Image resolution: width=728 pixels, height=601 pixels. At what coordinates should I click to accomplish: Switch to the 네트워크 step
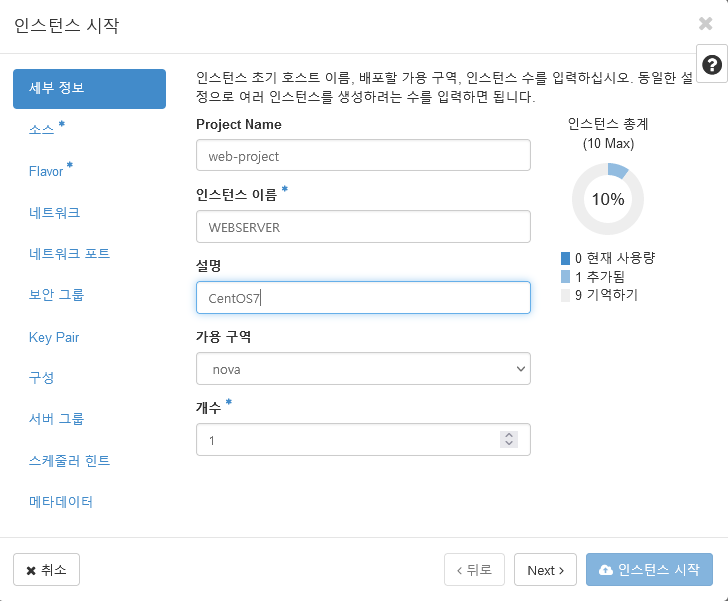(54, 213)
